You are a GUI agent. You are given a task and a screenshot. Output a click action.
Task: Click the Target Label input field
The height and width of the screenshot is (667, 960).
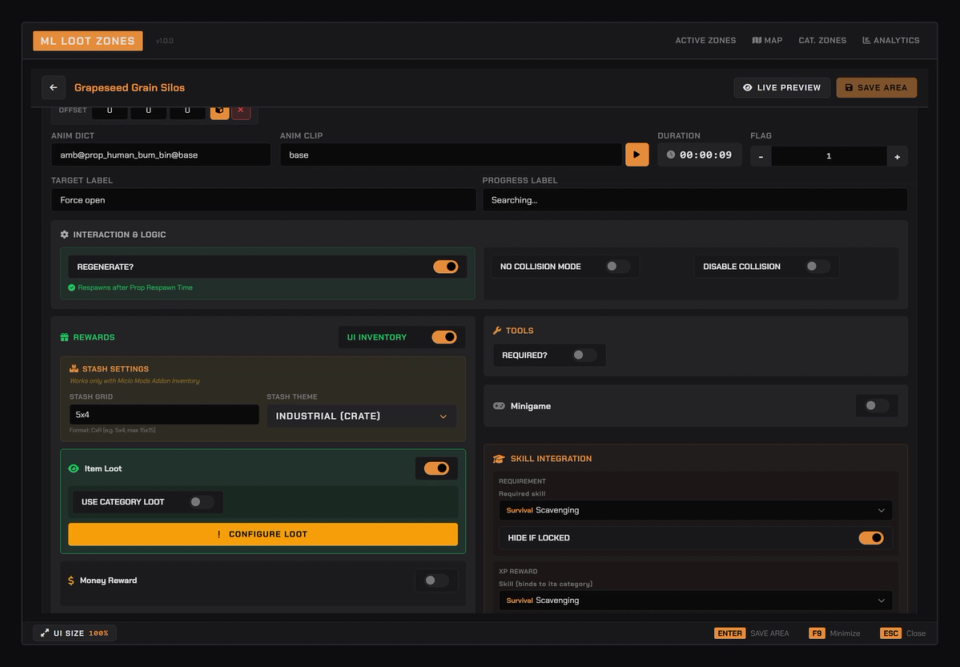pos(263,200)
